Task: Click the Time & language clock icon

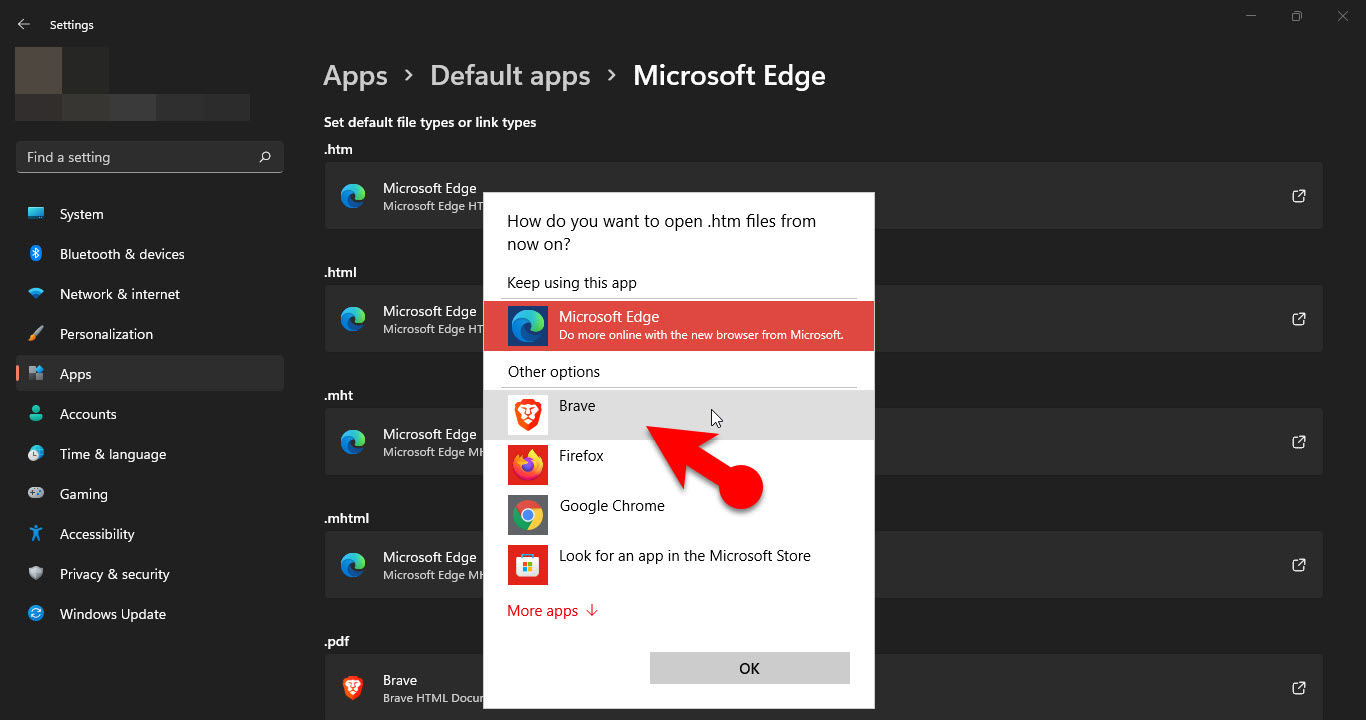Action: [x=36, y=454]
